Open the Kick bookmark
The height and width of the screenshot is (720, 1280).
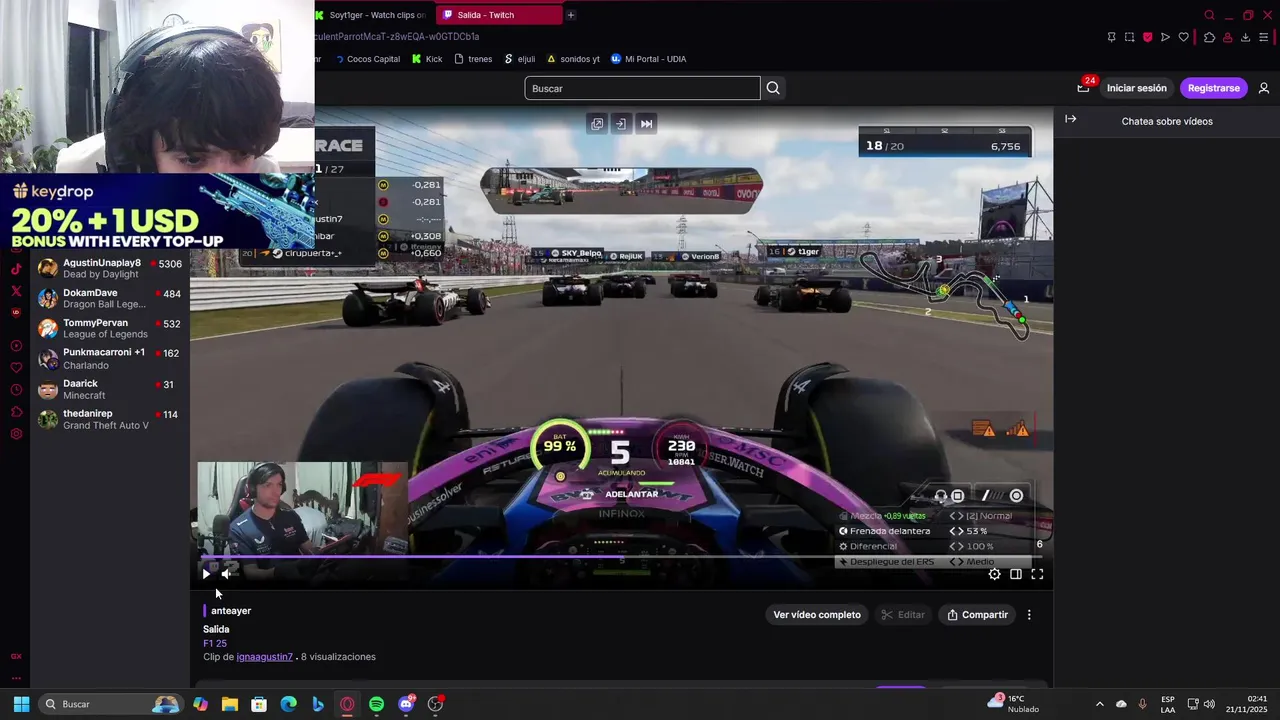click(427, 59)
